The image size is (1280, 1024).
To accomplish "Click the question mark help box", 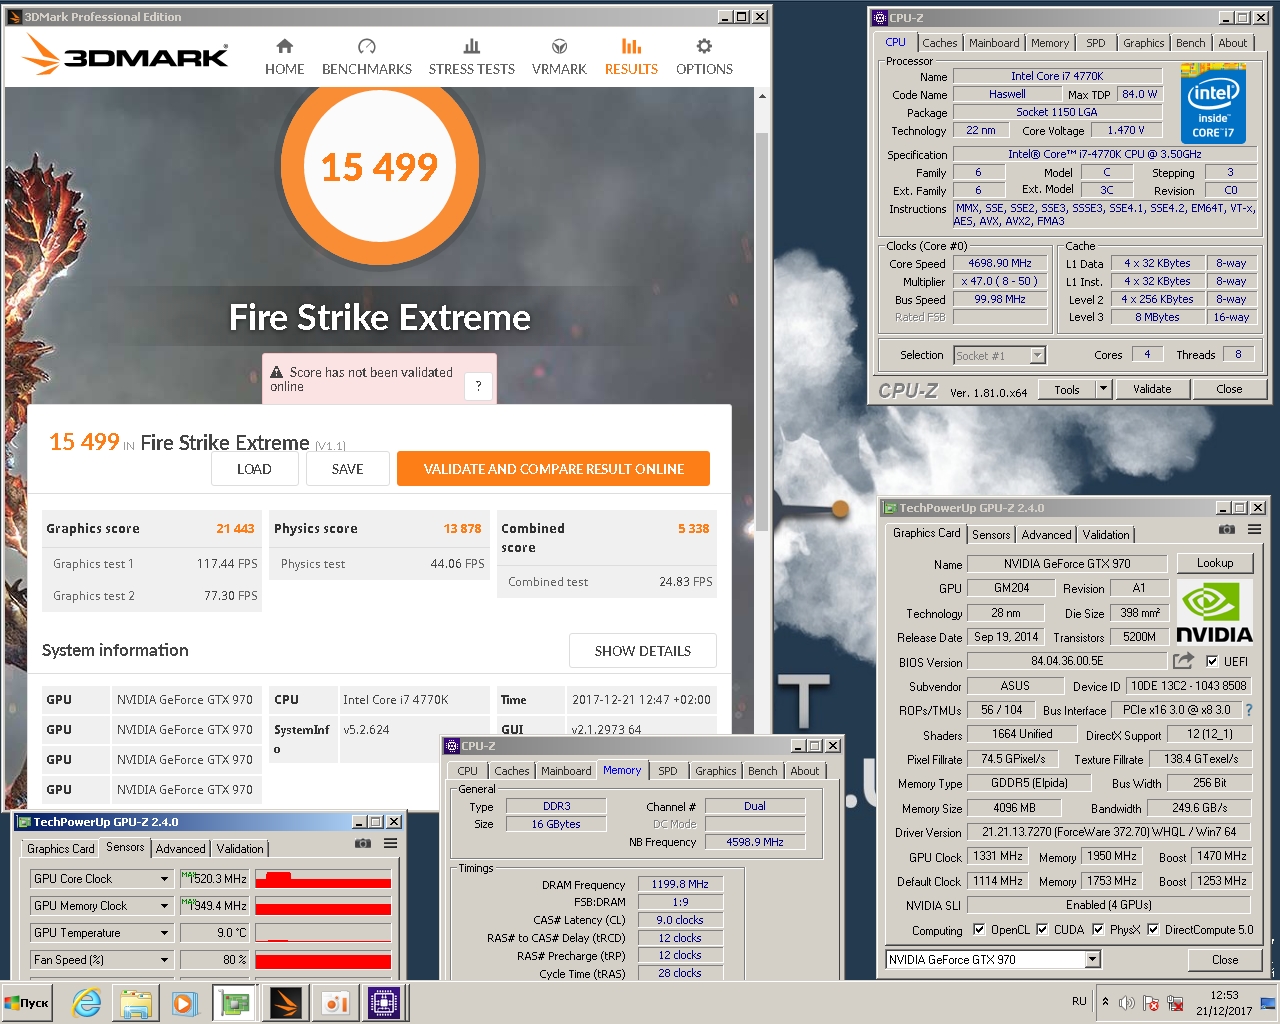I will (478, 386).
